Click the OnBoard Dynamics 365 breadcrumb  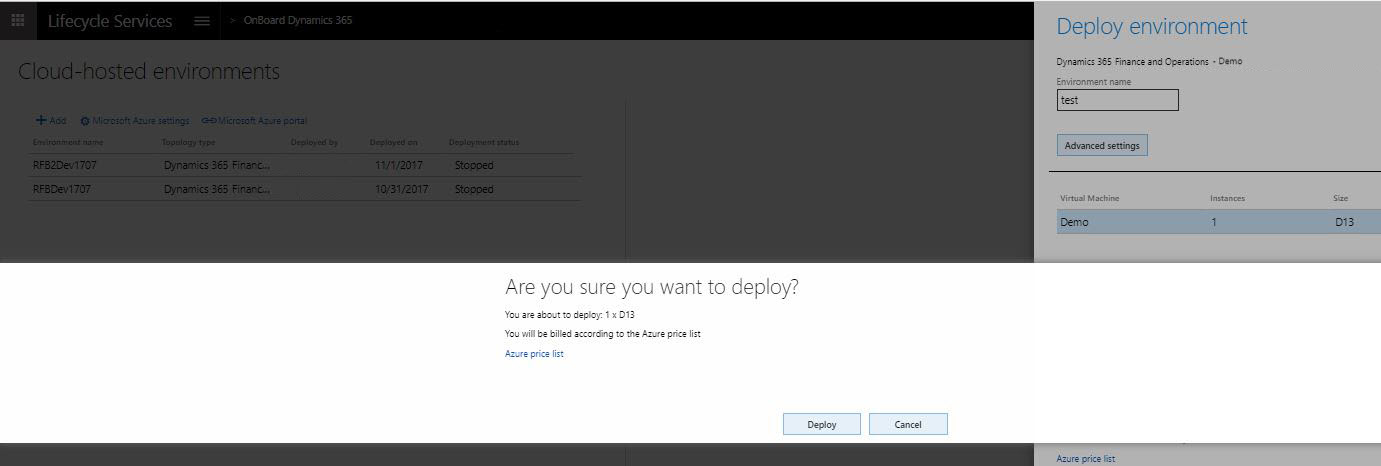(x=298, y=20)
